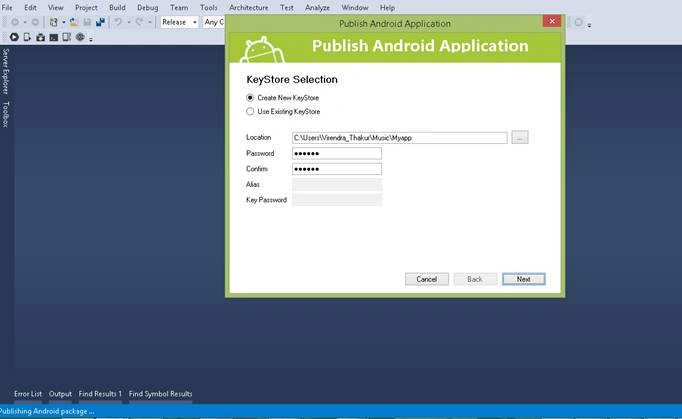682x419 pixels.
Task: Click the Save single-disk toolbar icon
Action: 87,22
